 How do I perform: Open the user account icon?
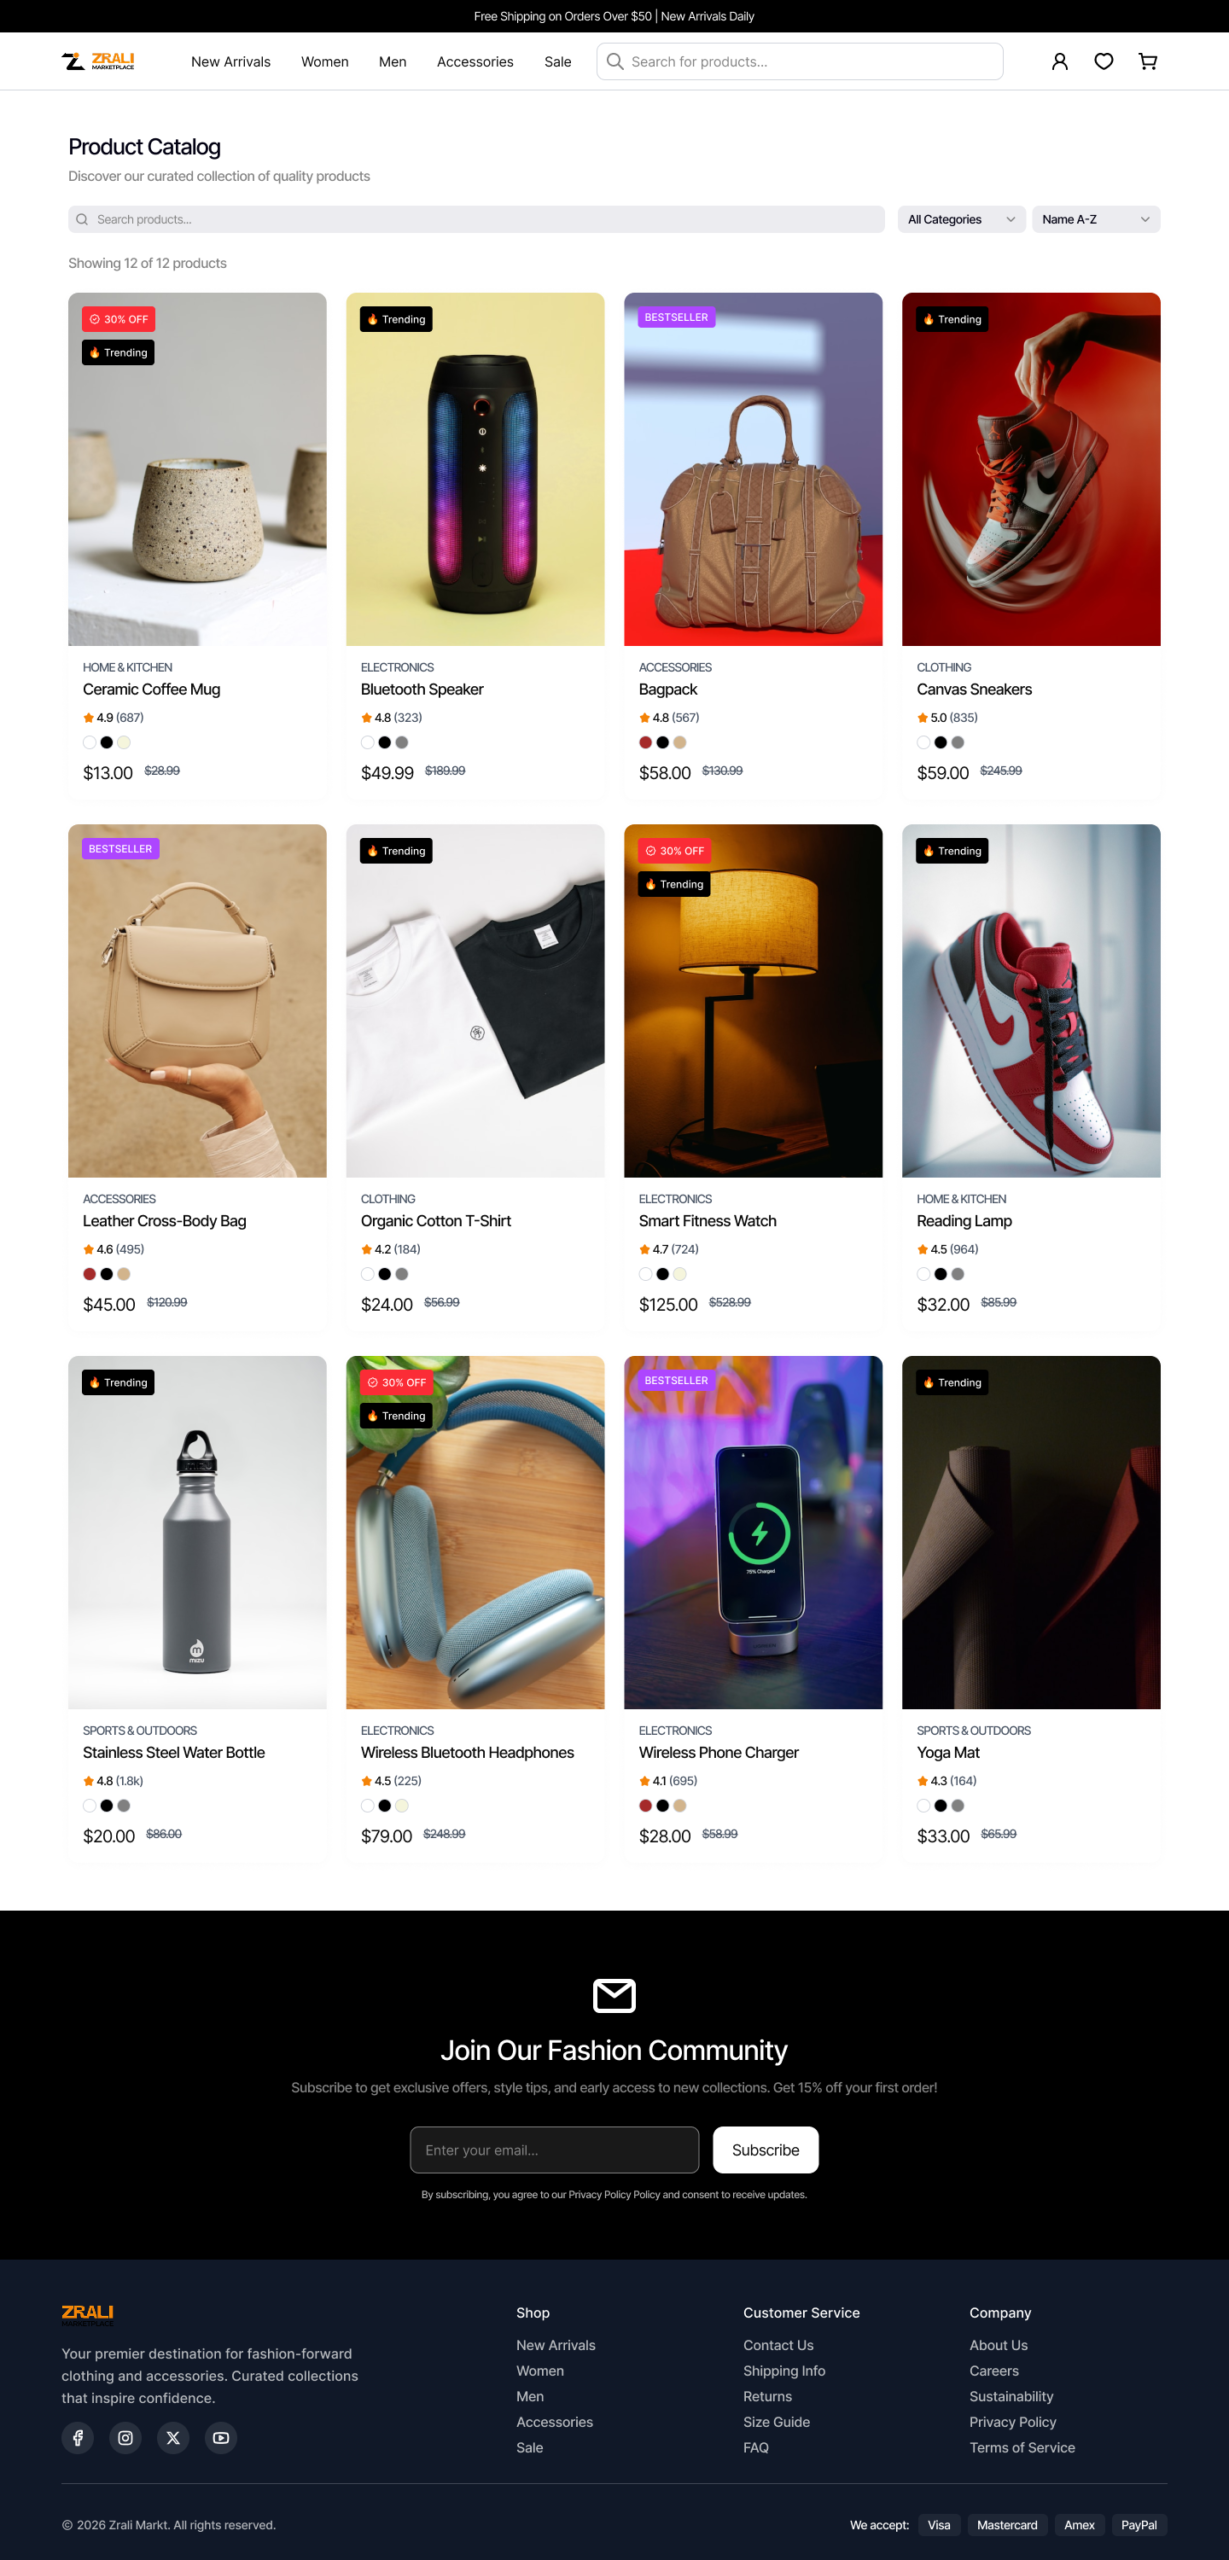click(1060, 61)
